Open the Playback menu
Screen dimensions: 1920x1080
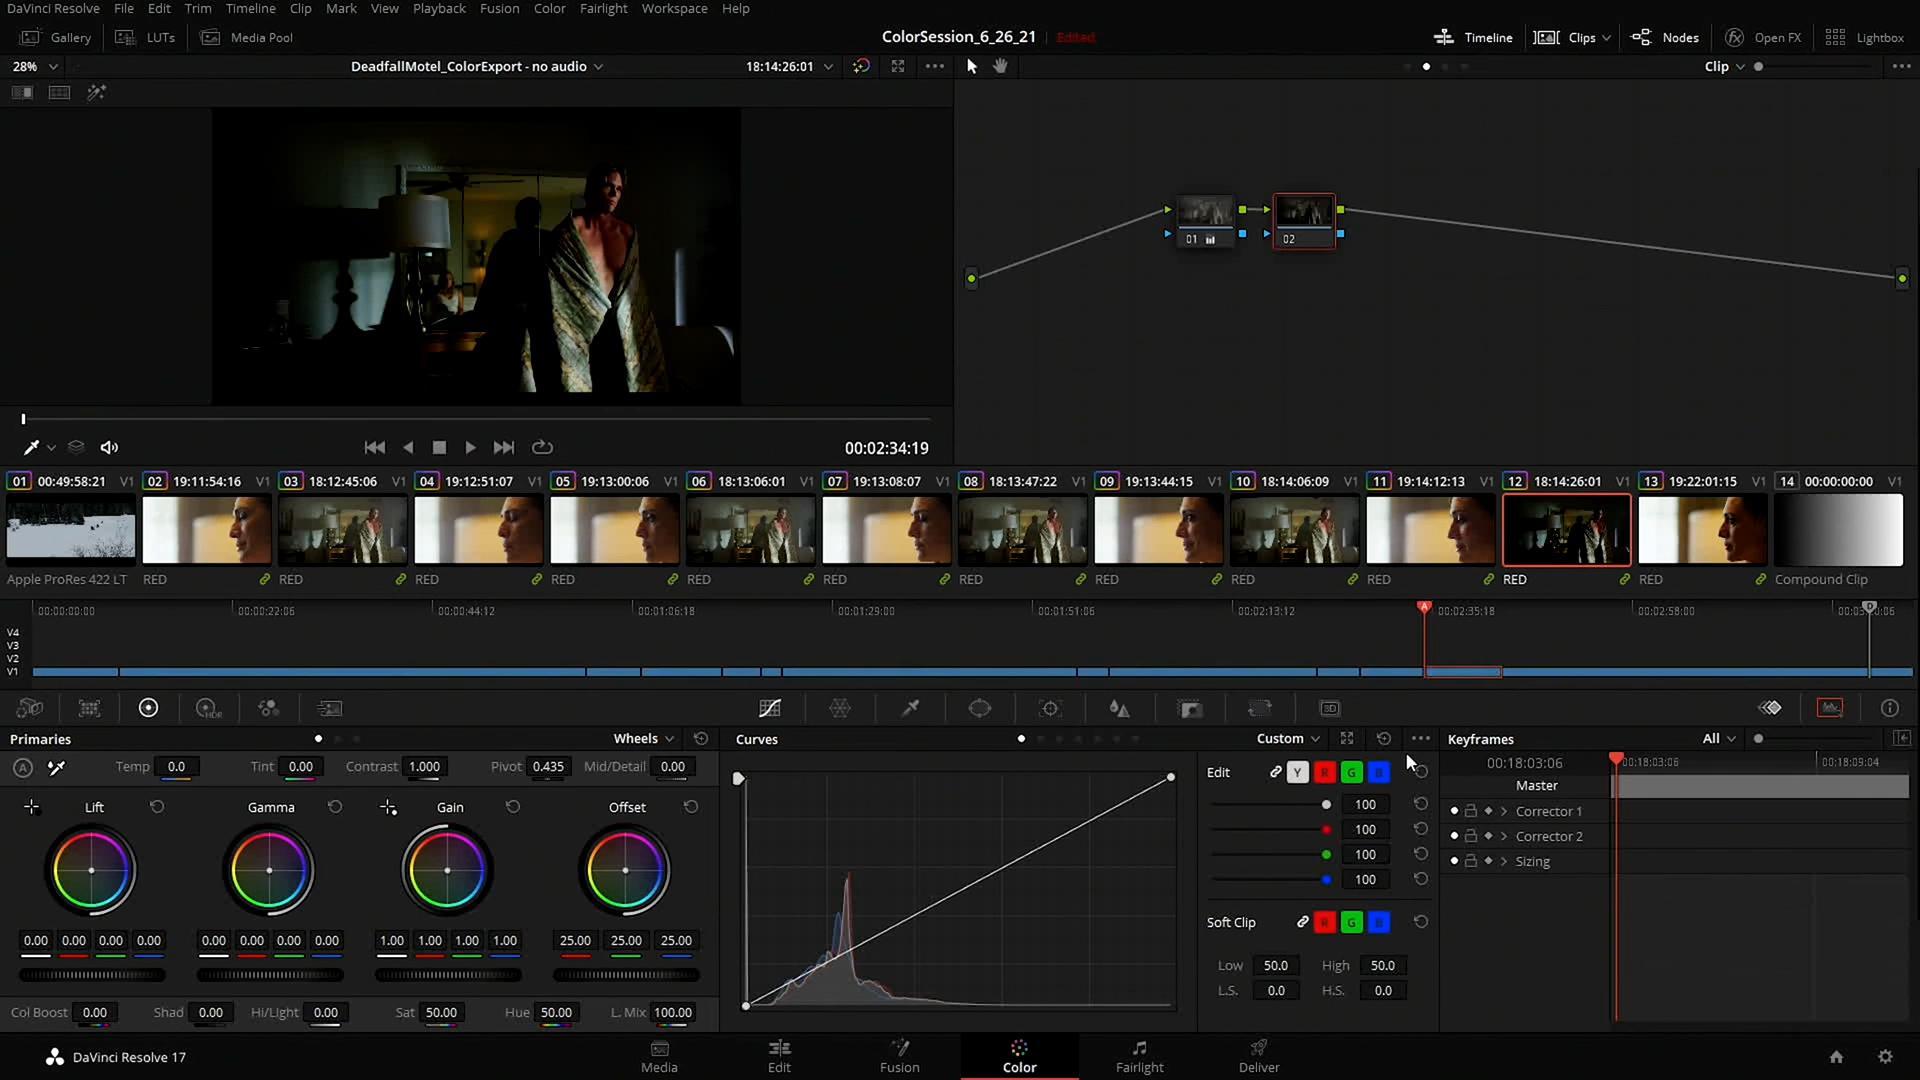439,8
